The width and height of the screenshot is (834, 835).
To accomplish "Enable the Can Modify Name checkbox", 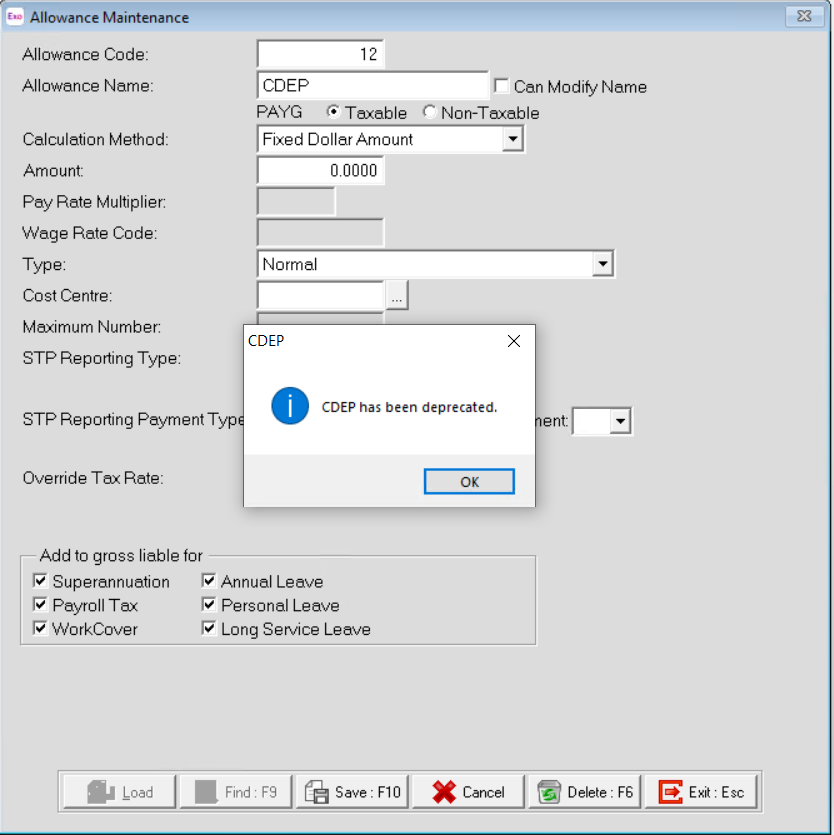I will point(503,86).
